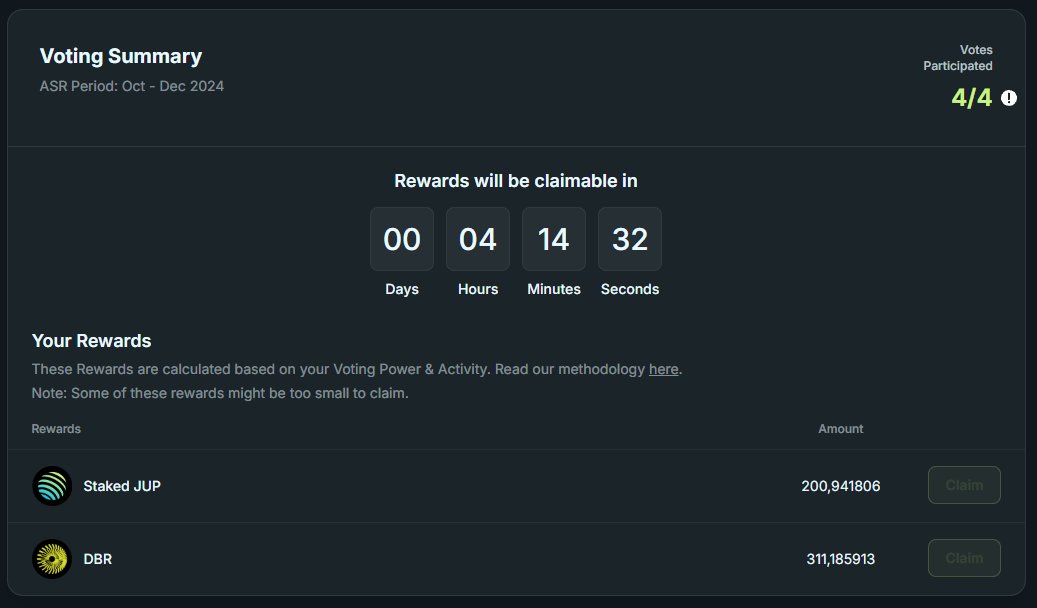
Task: Click the Staked JUP token logo
Action: click(x=52, y=486)
